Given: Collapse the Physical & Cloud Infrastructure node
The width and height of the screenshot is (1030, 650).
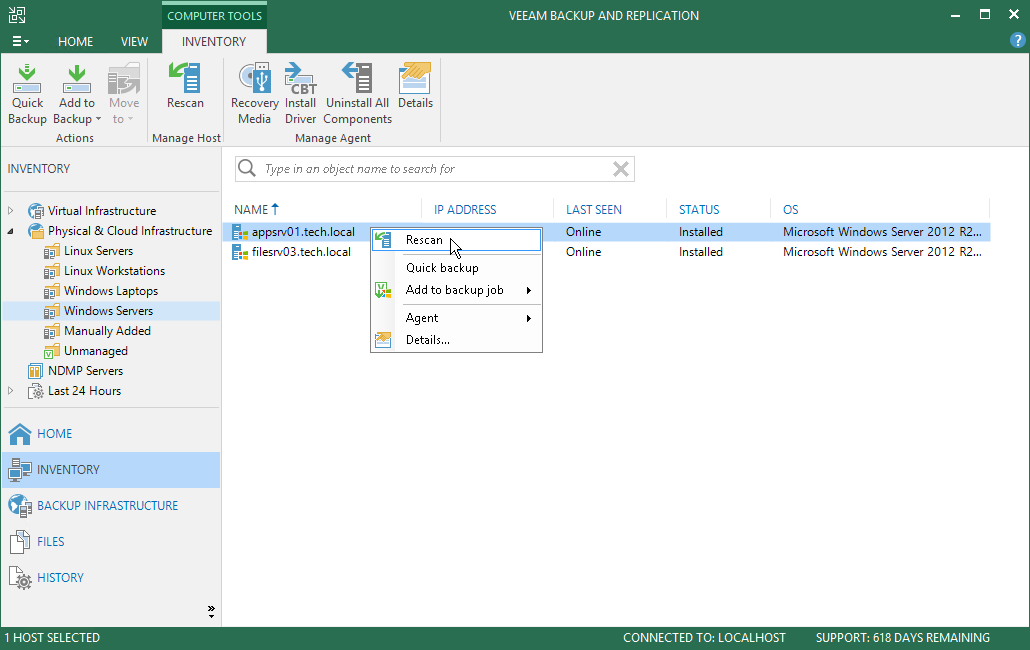Looking at the screenshot, I should pyautogui.click(x=11, y=231).
